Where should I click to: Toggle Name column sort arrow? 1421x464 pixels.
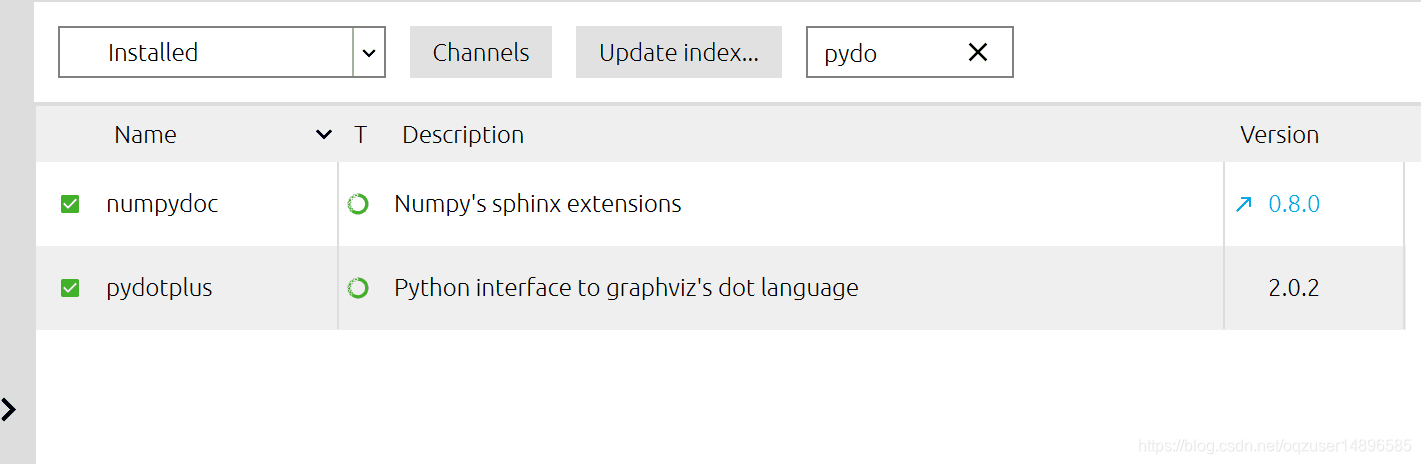click(323, 134)
